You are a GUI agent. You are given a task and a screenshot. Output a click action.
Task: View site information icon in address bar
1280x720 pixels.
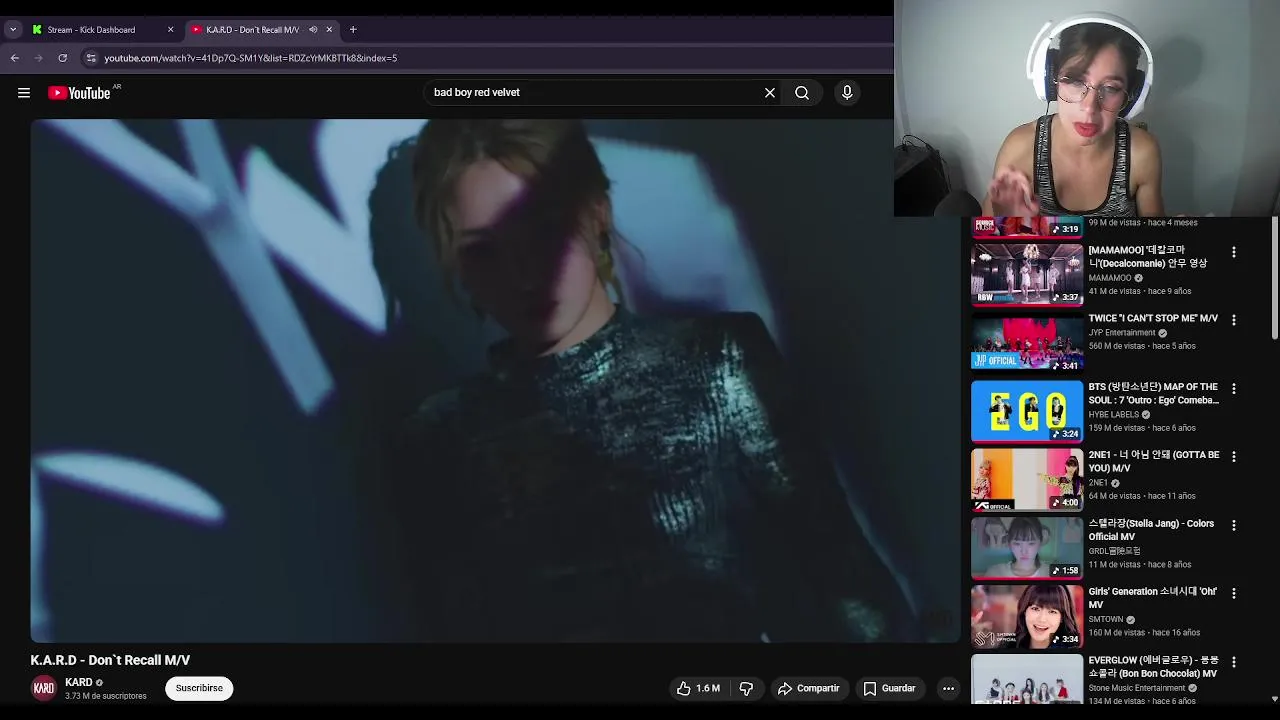point(91,58)
